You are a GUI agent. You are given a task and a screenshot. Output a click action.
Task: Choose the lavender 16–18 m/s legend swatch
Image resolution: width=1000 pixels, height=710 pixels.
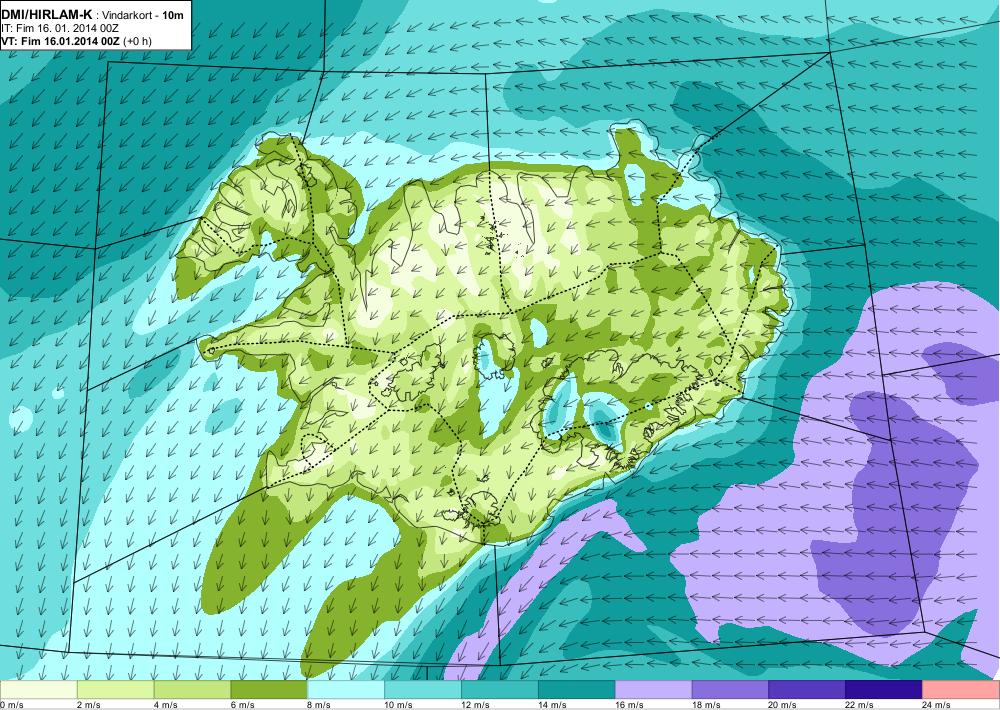(654, 690)
